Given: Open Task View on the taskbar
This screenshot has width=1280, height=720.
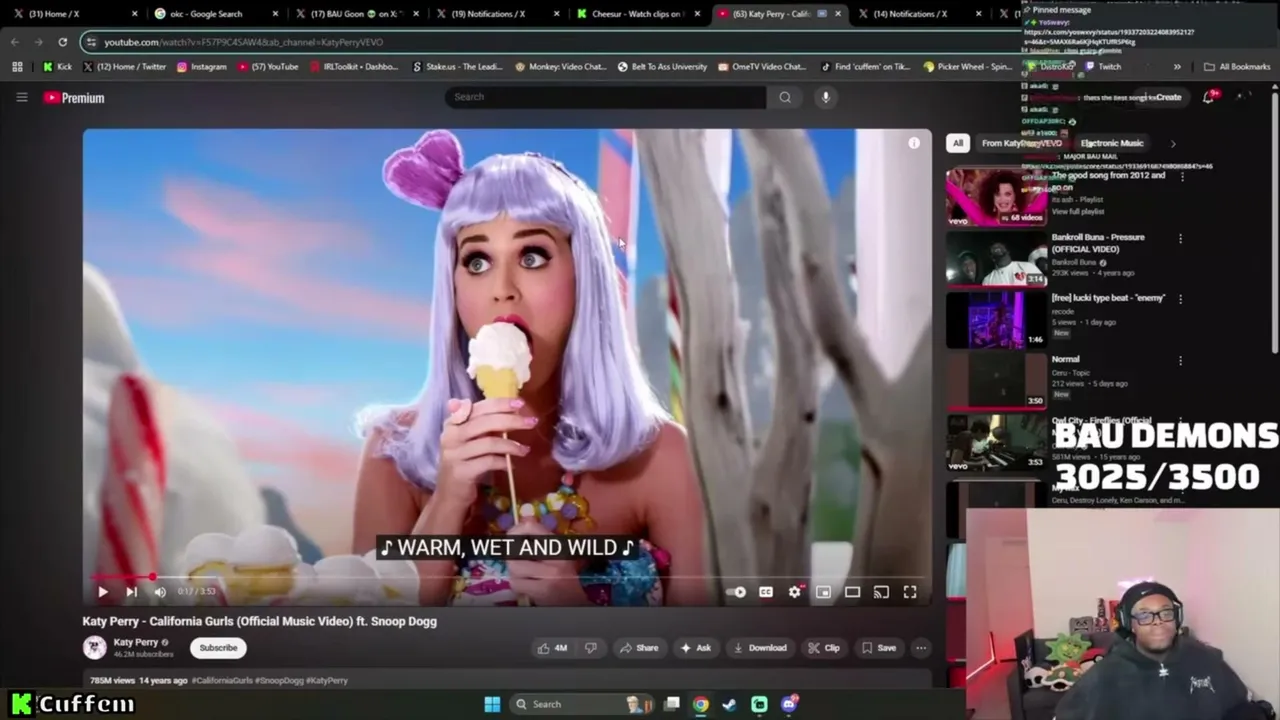Looking at the screenshot, I should point(672,704).
